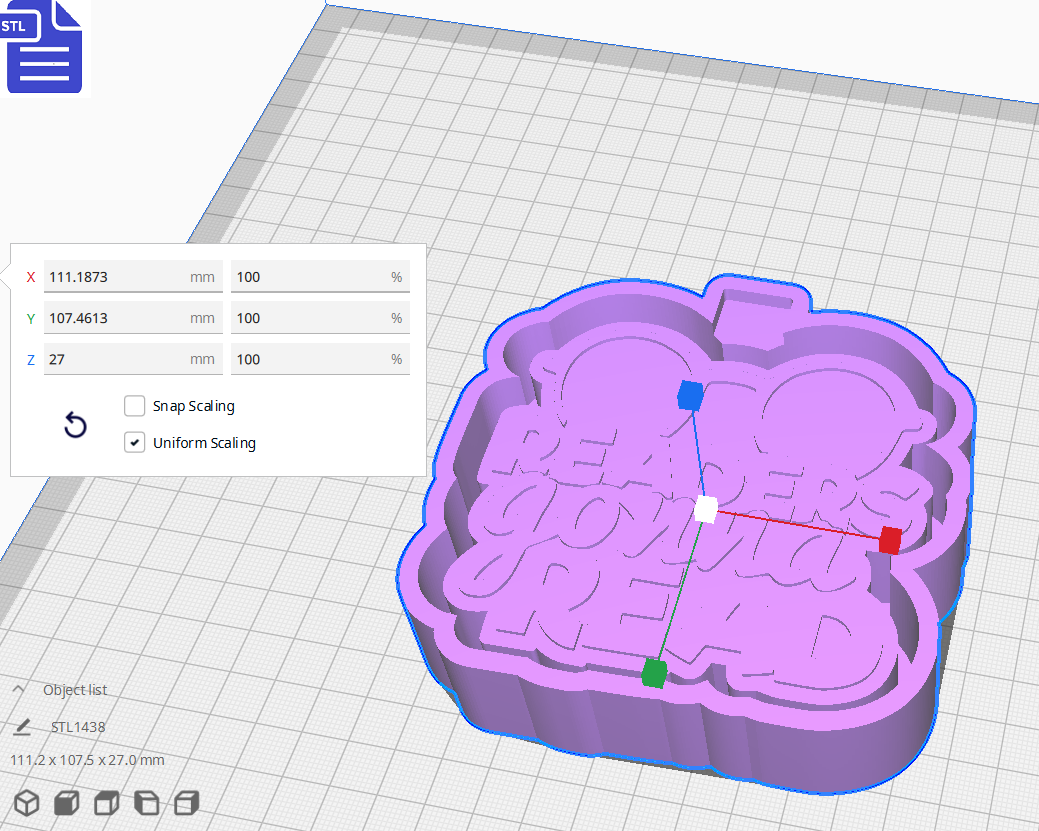Enable the Snap Scaling checkbox

pos(135,406)
